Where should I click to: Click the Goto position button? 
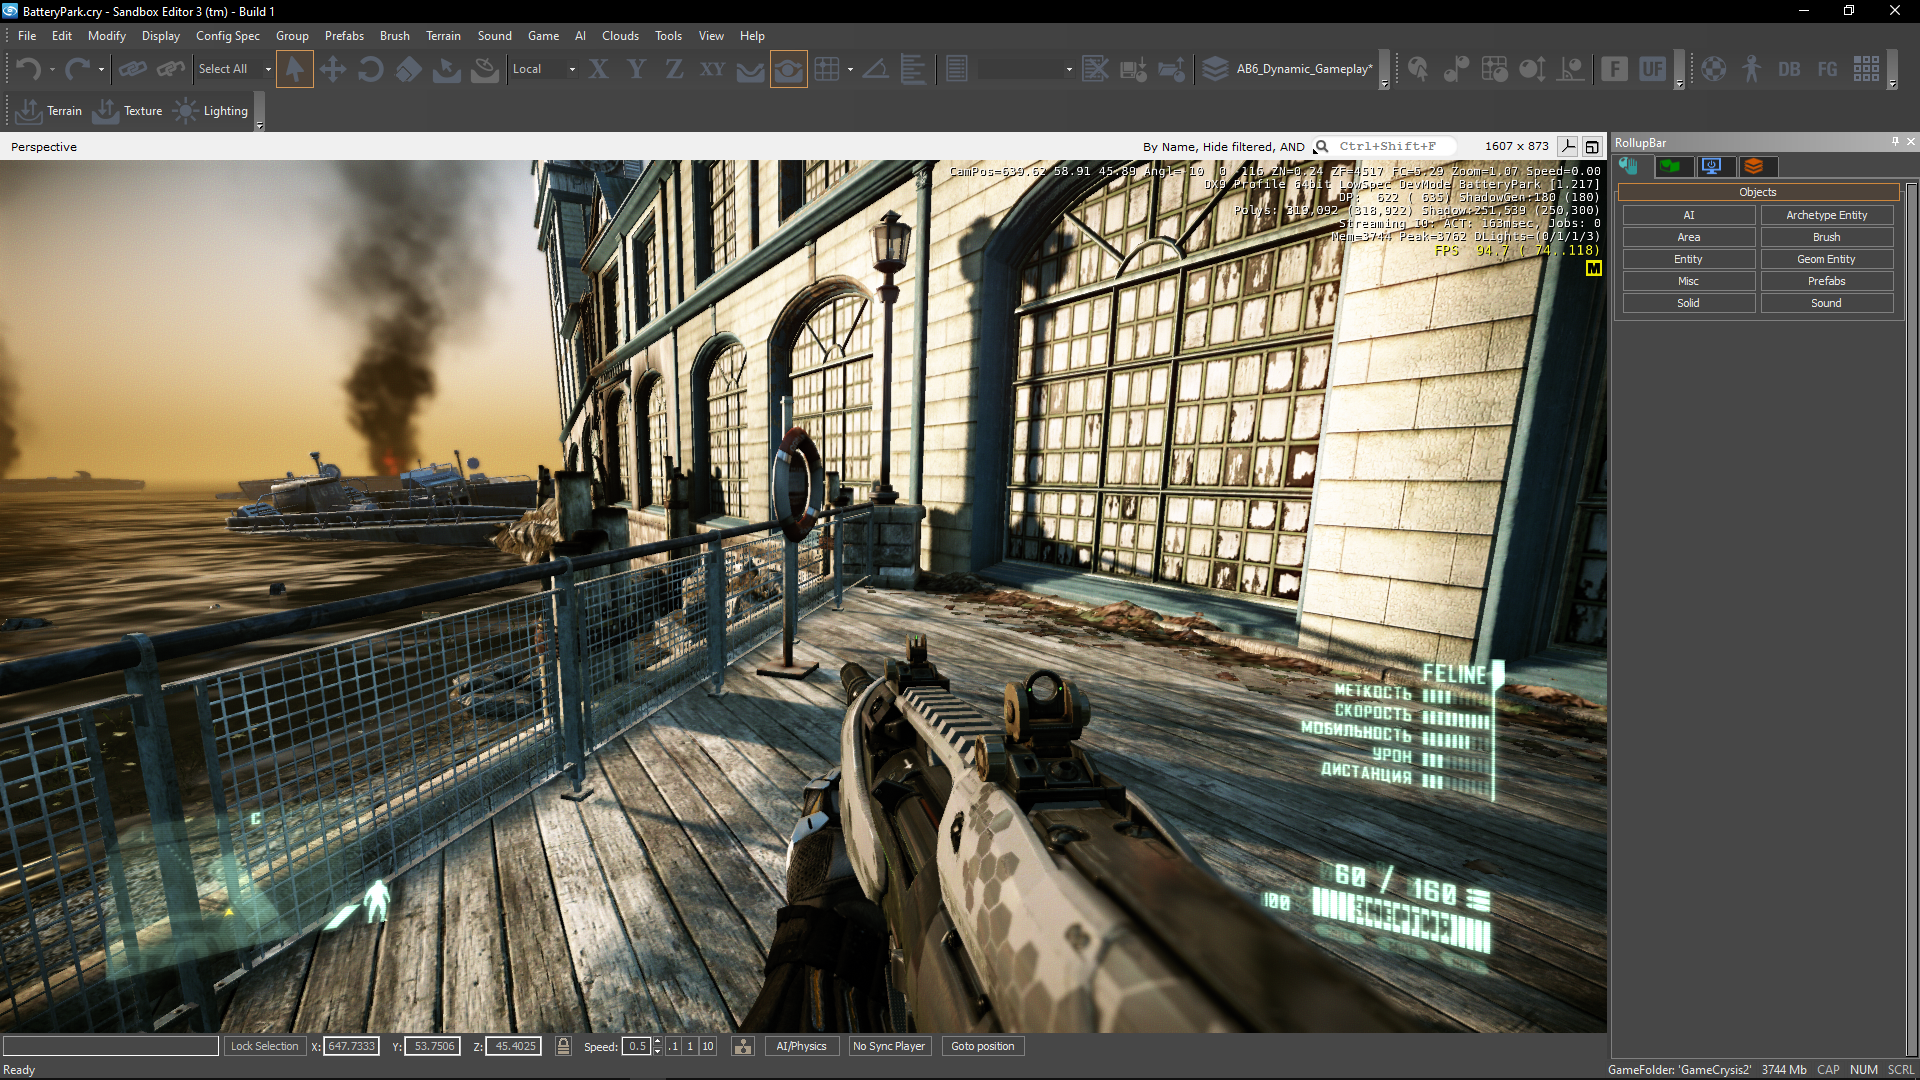(982, 1046)
